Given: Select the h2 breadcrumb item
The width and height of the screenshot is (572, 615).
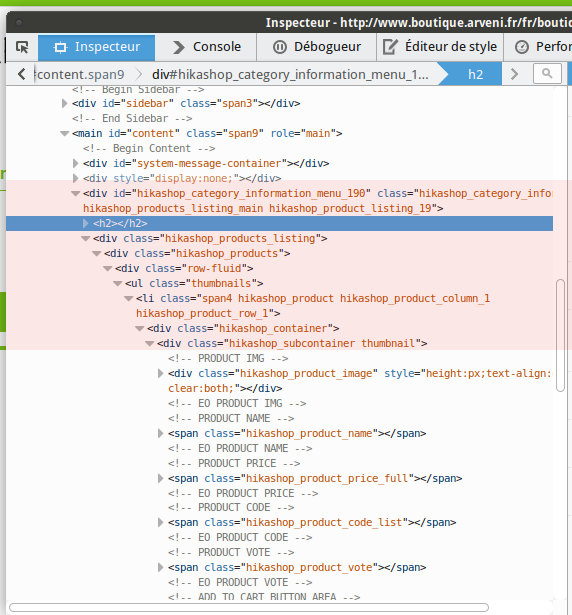Looking at the screenshot, I should click(475, 74).
